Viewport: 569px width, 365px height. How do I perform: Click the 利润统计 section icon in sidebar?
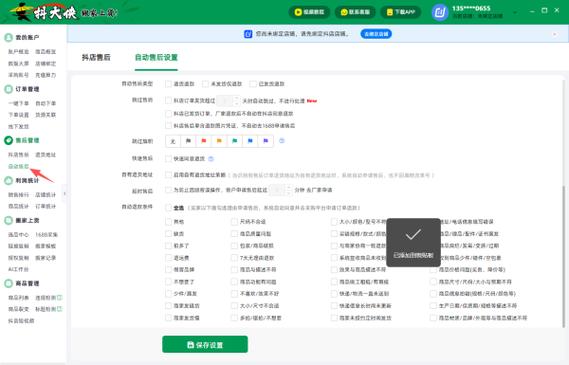click(x=8, y=180)
